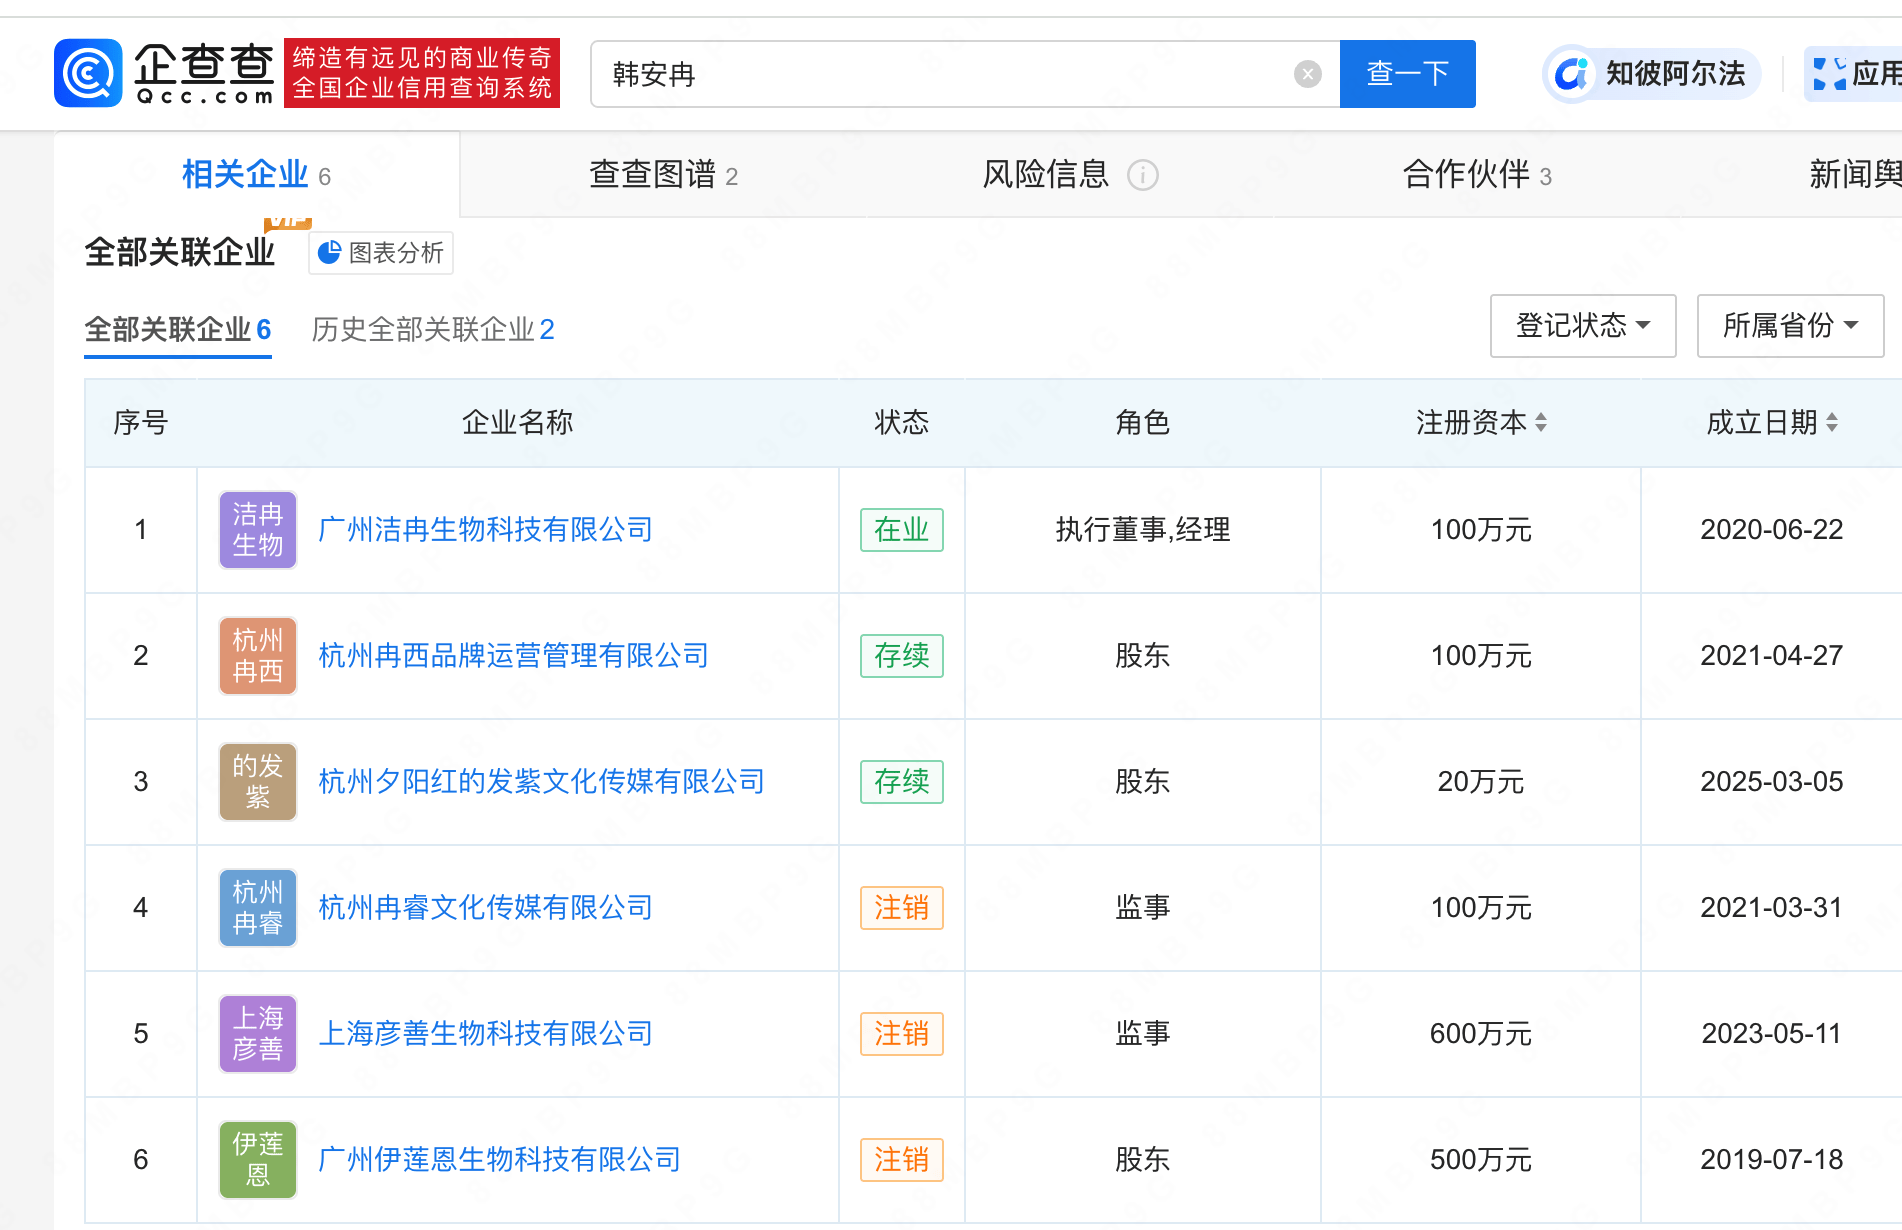Switch to the 新闻舆情 tab

[x=1855, y=175]
